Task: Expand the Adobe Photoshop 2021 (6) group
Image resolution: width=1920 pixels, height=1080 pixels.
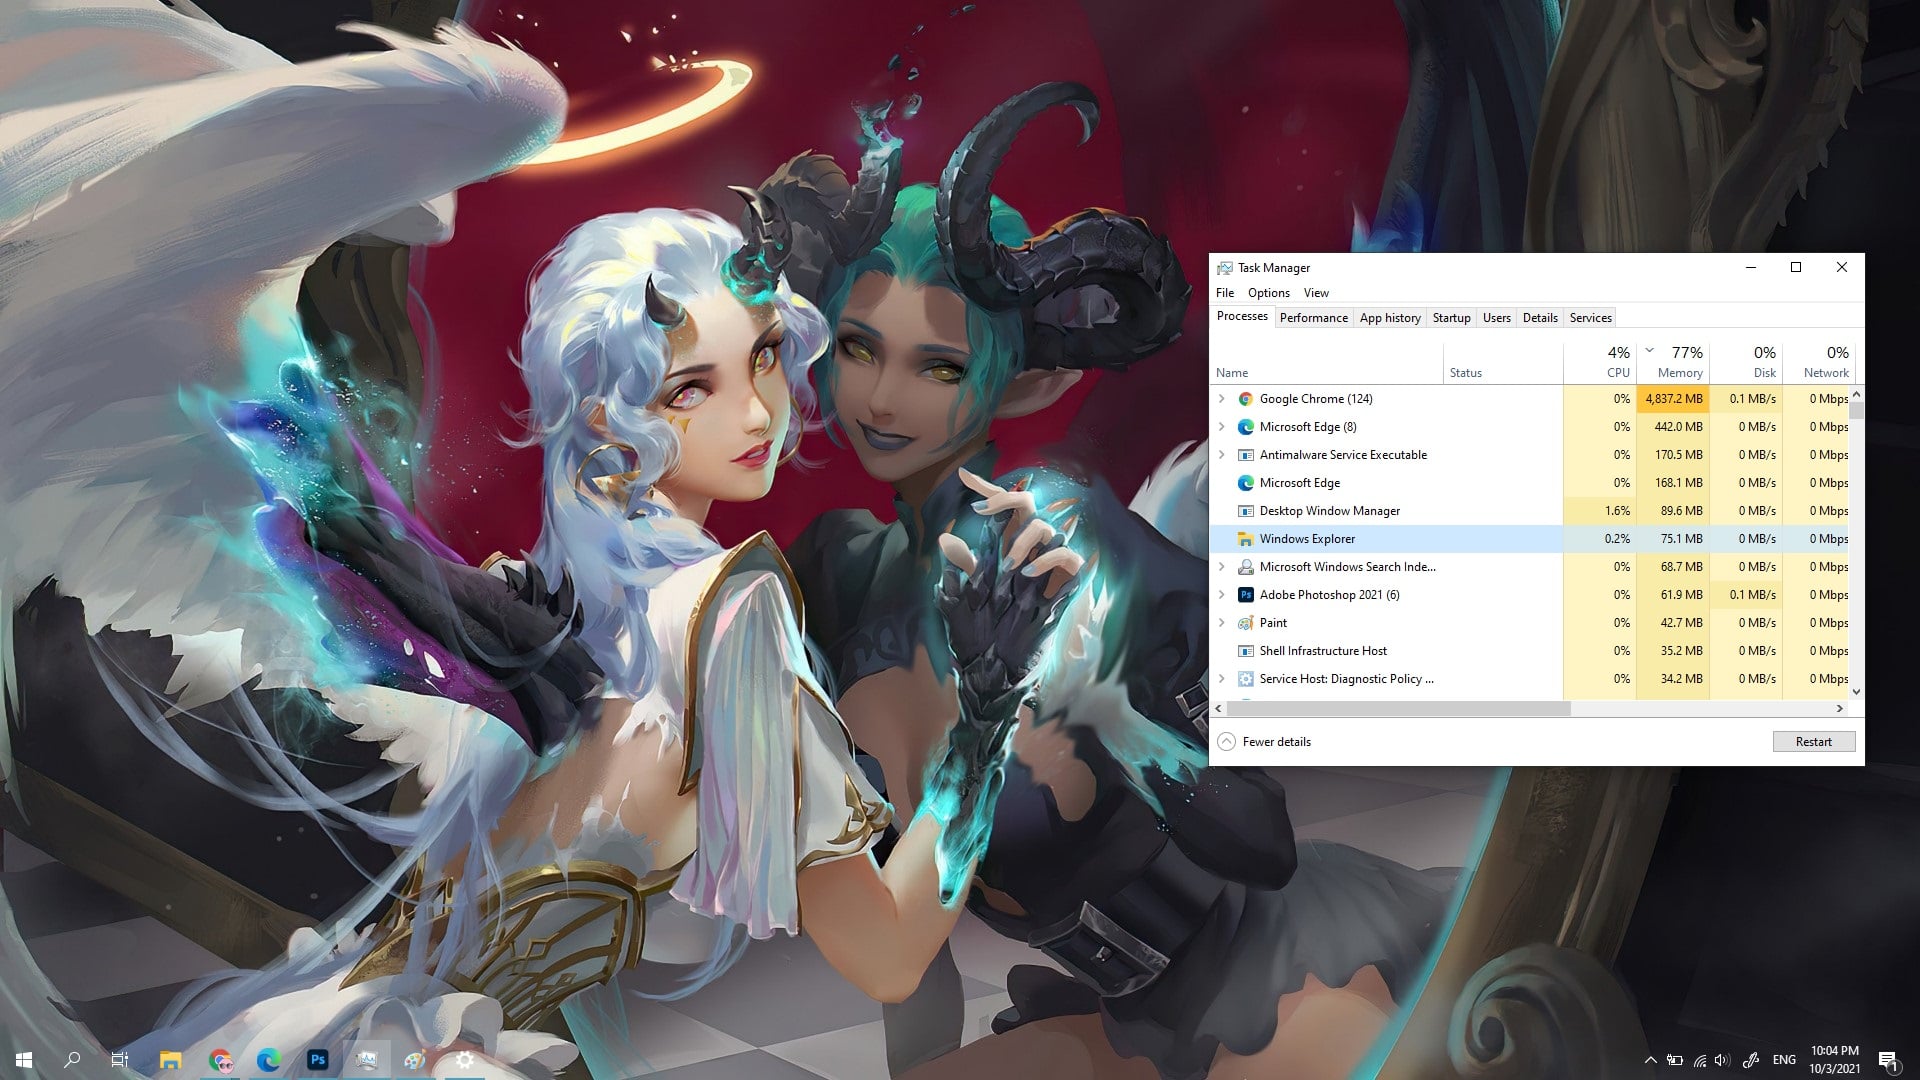Action: (1221, 595)
